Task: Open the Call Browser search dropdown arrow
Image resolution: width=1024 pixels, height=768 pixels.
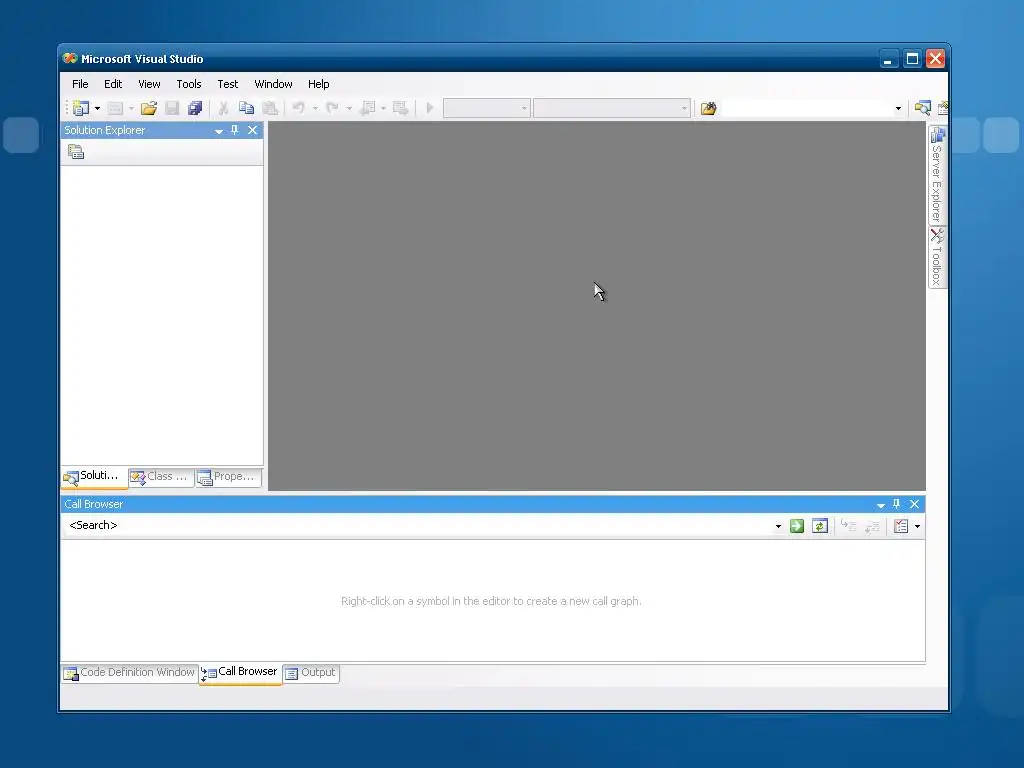Action: click(778, 526)
